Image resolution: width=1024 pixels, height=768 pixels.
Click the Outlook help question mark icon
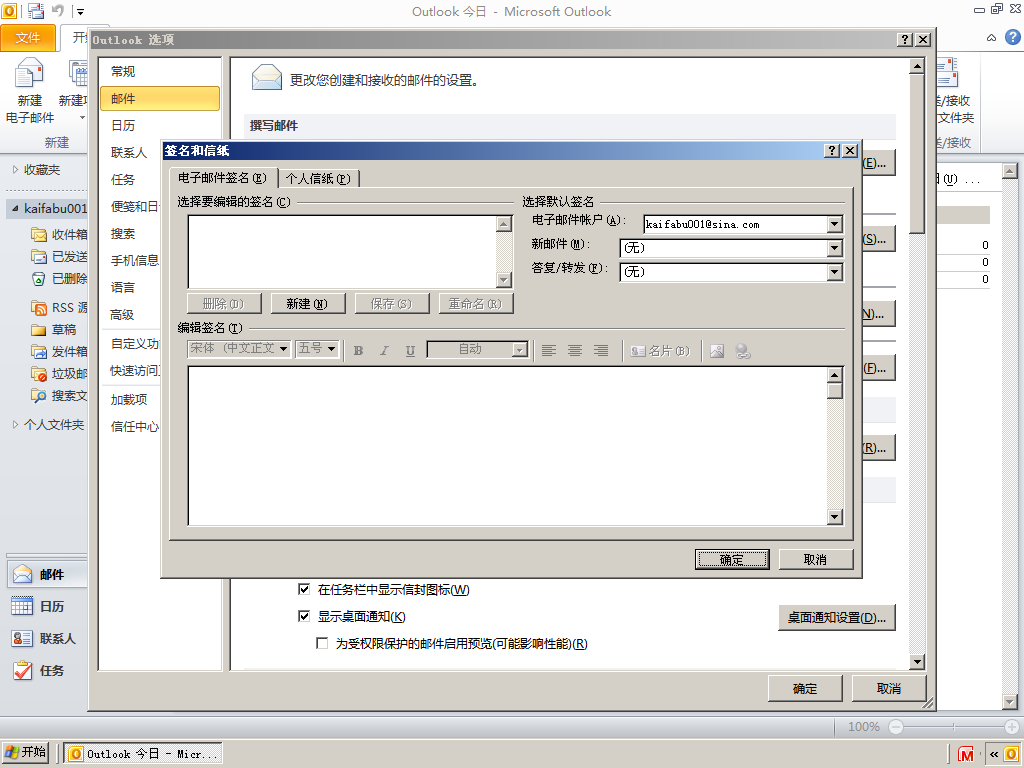pos(1012,37)
